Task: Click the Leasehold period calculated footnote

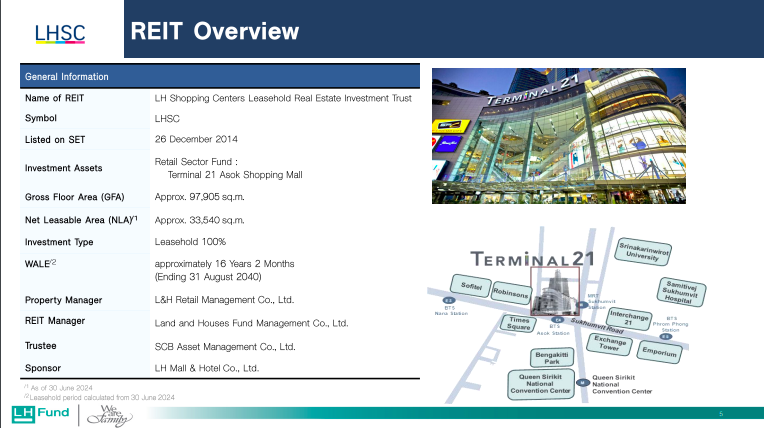Action: (99, 397)
